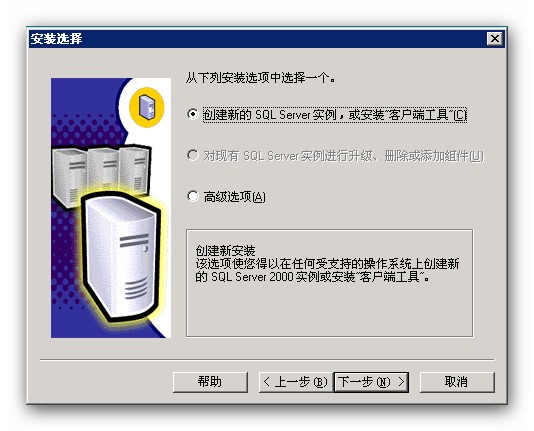Click the instruction text 从下列安装选项中选择一个

(261, 78)
